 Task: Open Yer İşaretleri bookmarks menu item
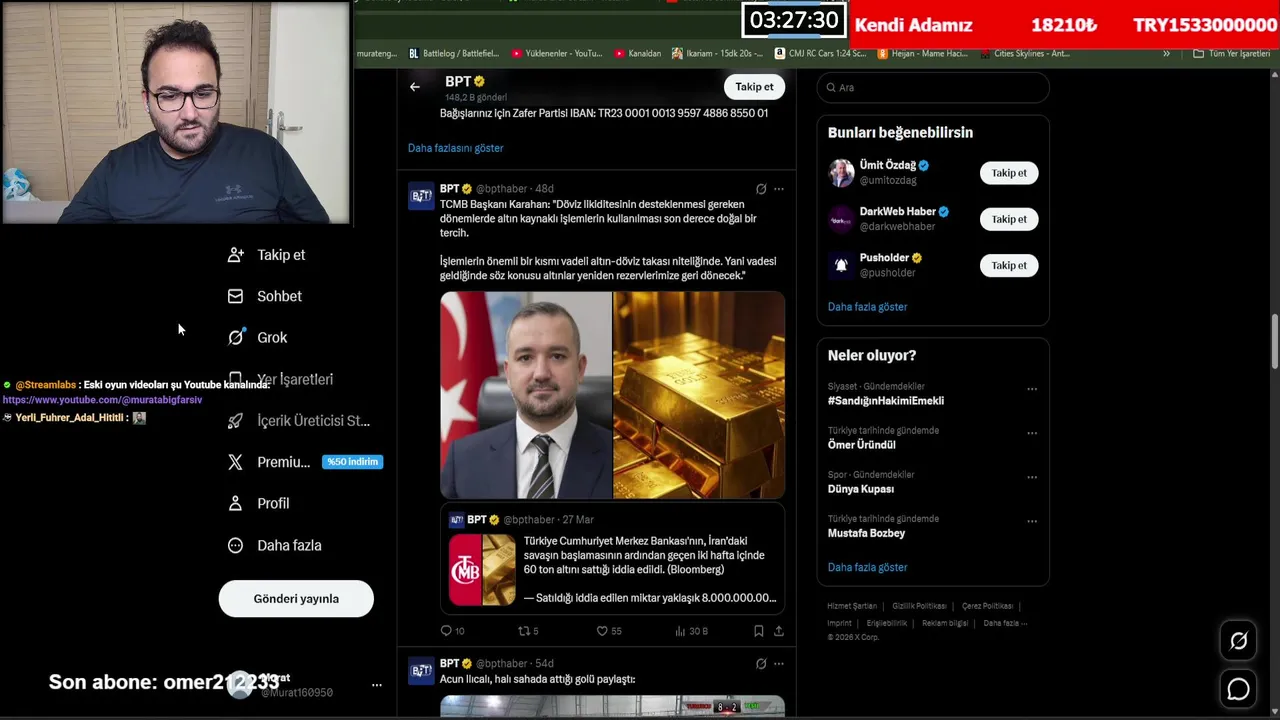coord(281,379)
